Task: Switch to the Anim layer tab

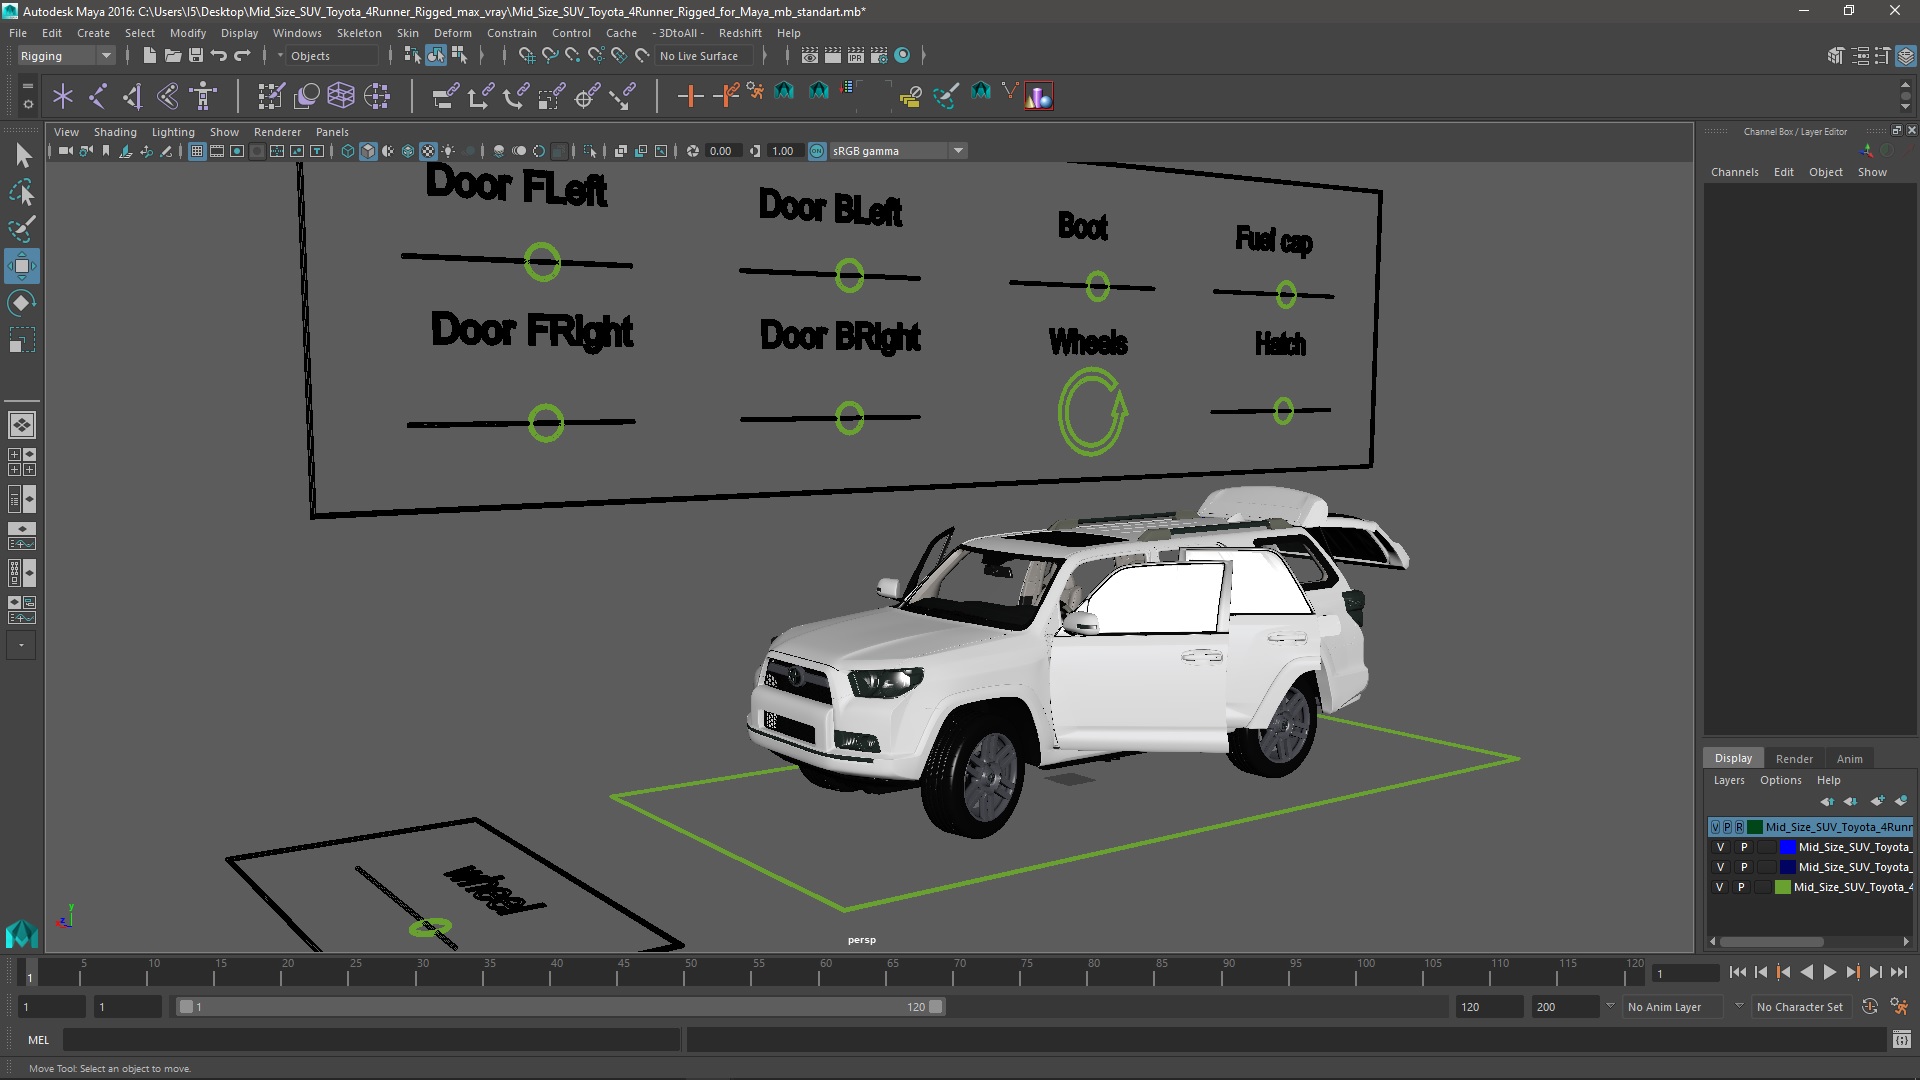Action: (x=1849, y=759)
